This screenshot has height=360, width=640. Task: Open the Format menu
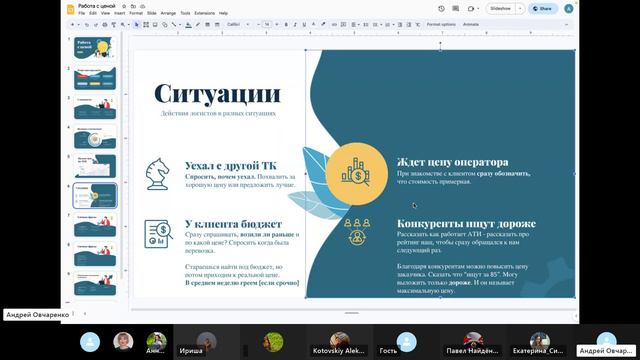click(x=136, y=13)
